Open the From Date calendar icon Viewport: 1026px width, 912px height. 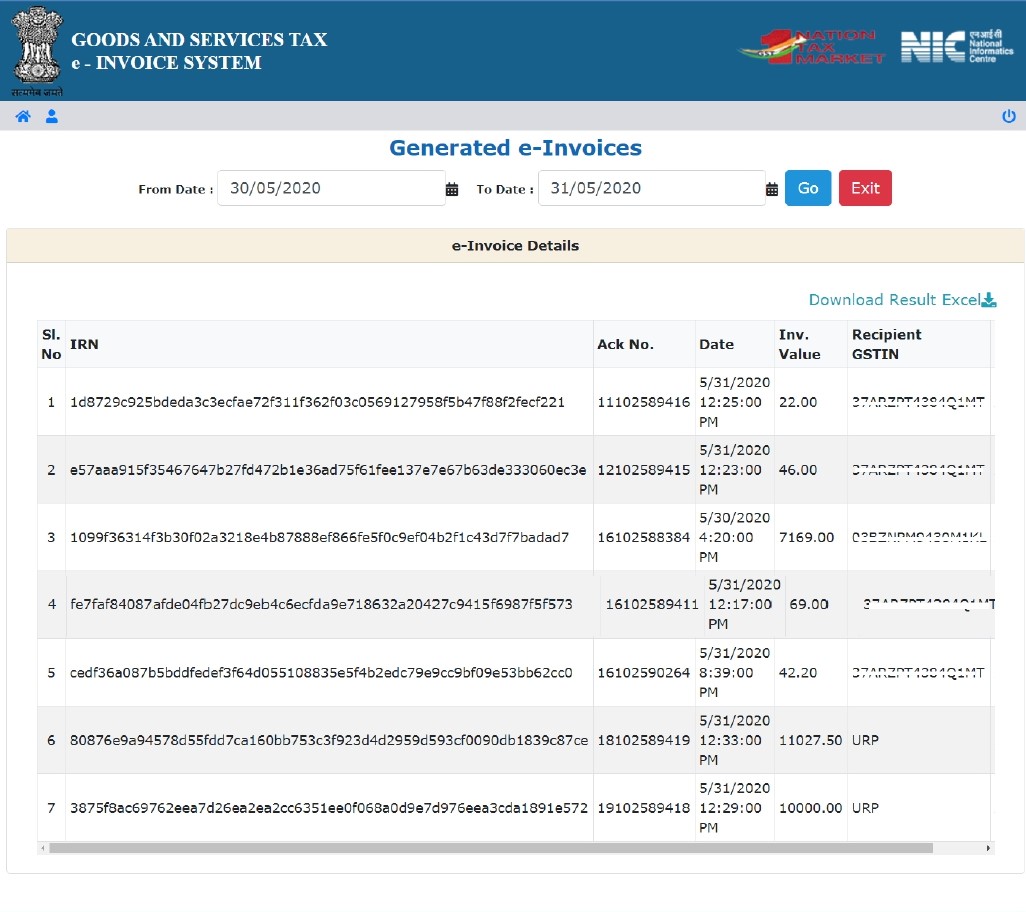coord(452,189)
